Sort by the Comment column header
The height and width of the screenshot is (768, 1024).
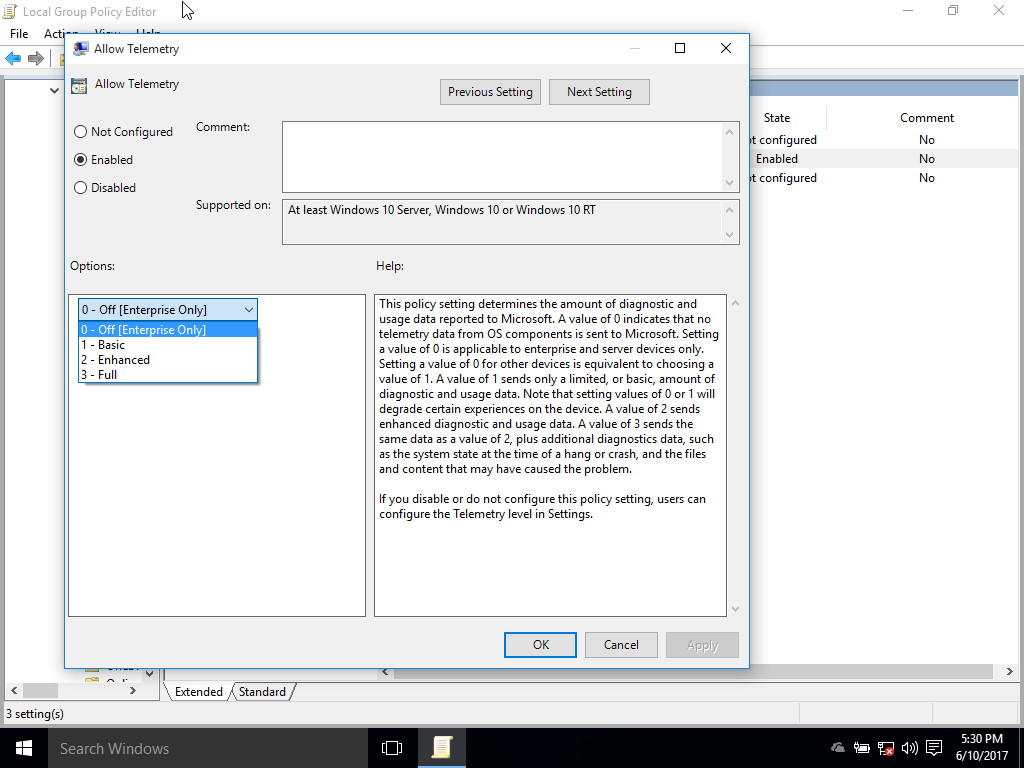tap(926, 118)
